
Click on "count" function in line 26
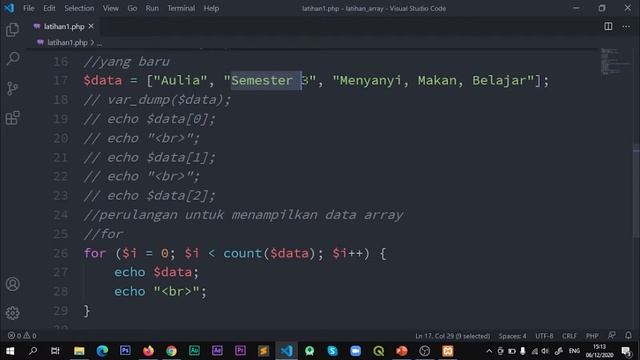242,253
